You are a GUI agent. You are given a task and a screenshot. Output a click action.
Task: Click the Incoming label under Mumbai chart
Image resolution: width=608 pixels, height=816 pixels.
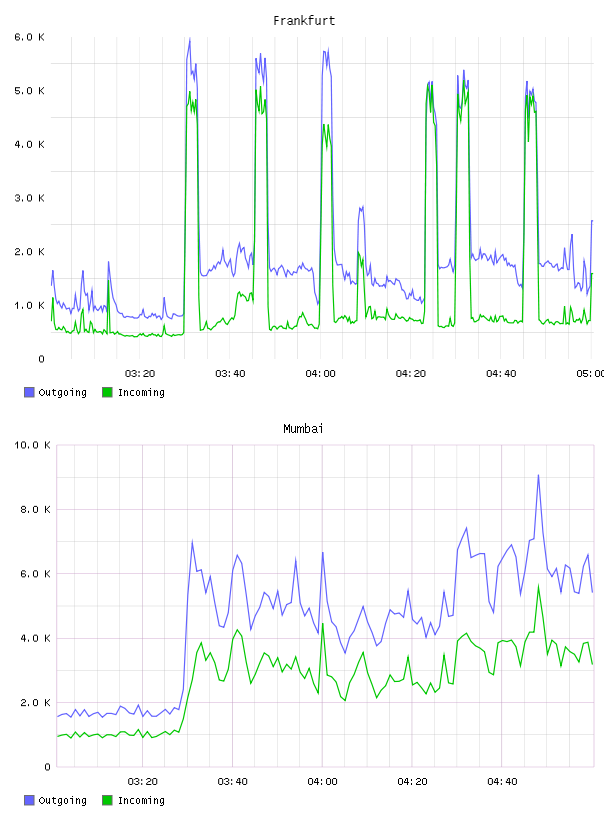point(141,801)
